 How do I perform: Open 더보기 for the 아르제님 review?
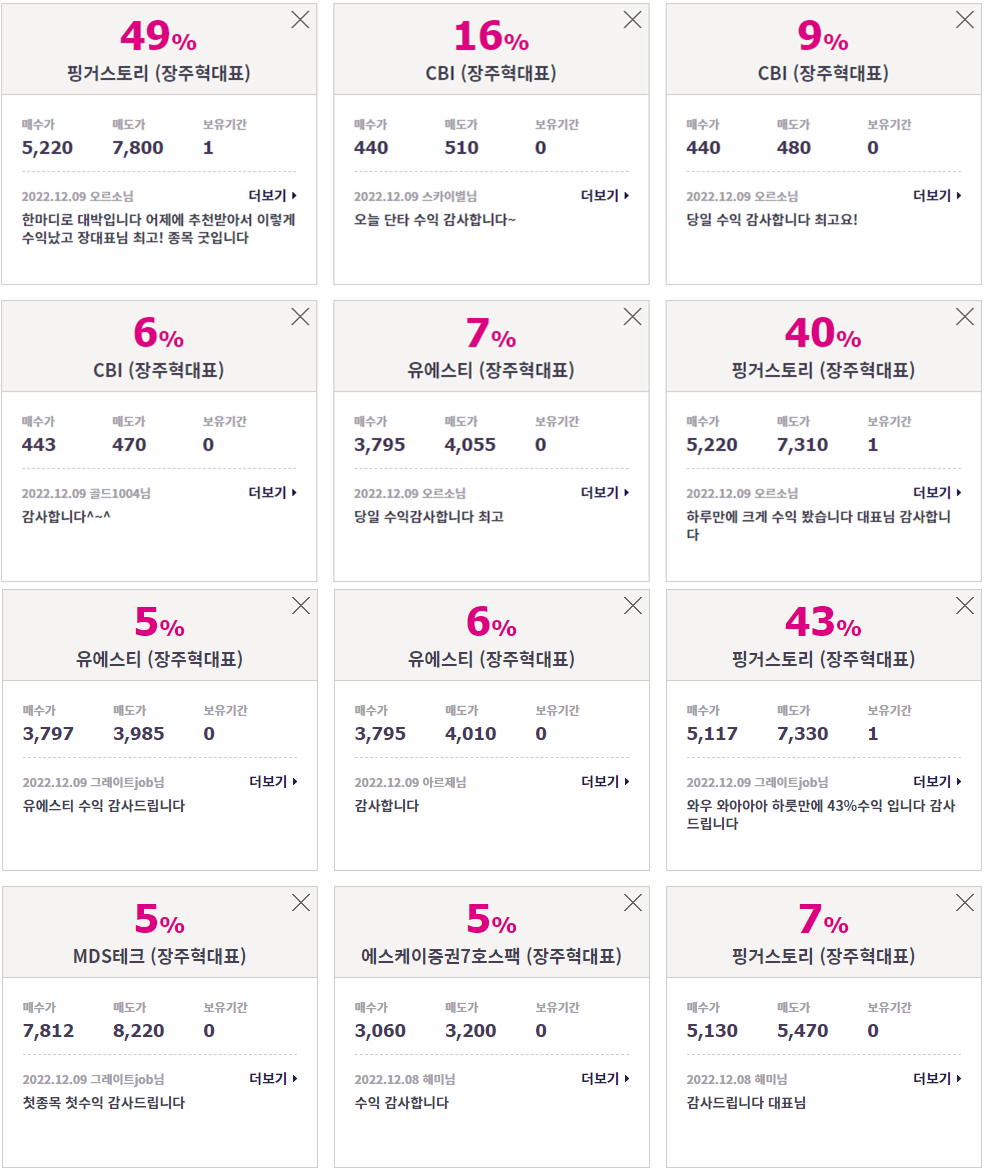(x=605, y=782)
